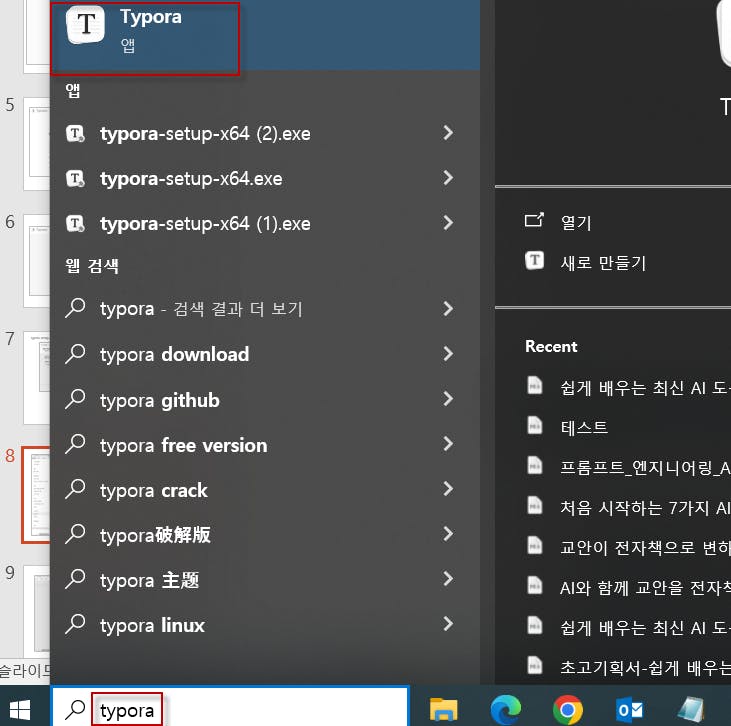
Task: Click search icon beside 'typora download'
Action: click(x=75, y=353)
